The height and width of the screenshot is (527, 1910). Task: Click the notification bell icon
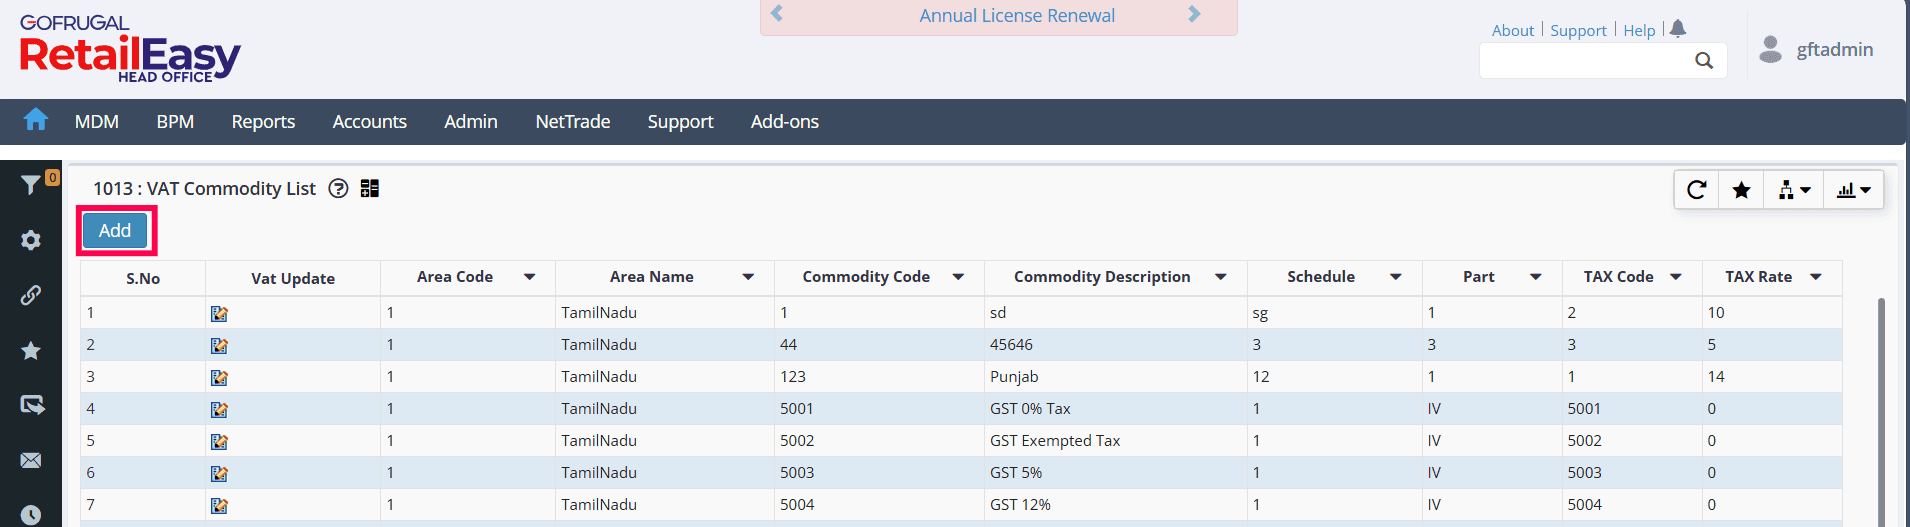pyautogui.click(x=1678, y=29)
